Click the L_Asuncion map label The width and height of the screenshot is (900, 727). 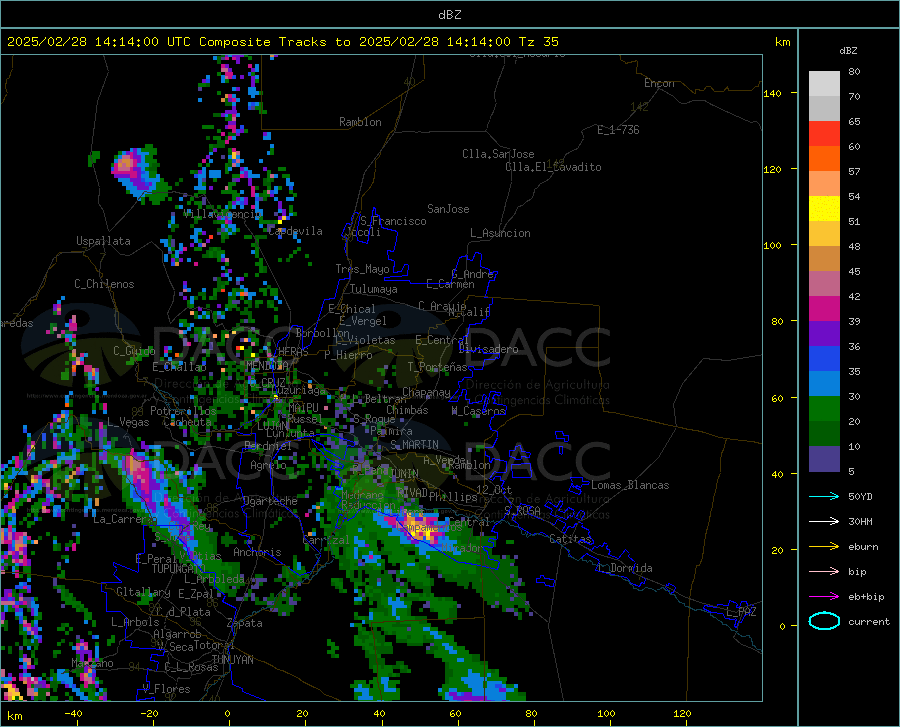point(500,233)
